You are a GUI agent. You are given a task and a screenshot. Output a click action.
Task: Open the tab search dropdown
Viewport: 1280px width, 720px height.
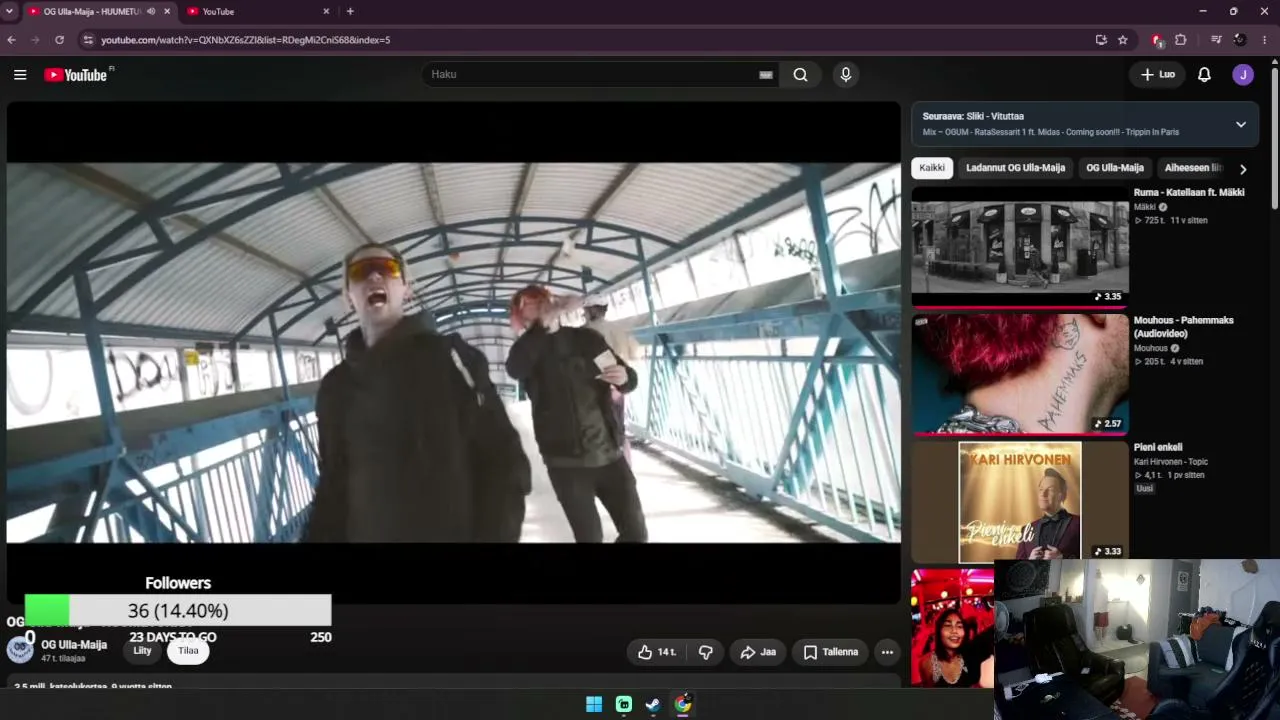coord(9,11)
